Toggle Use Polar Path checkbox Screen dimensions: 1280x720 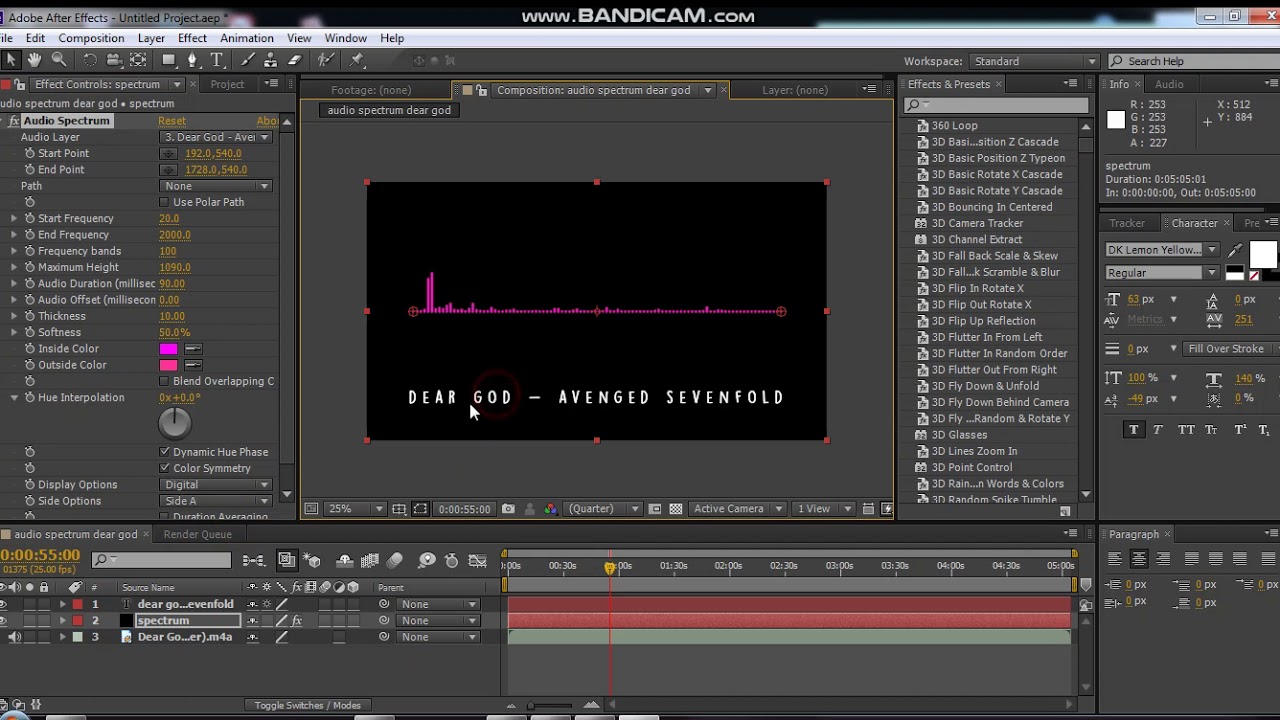pos(165,202)
